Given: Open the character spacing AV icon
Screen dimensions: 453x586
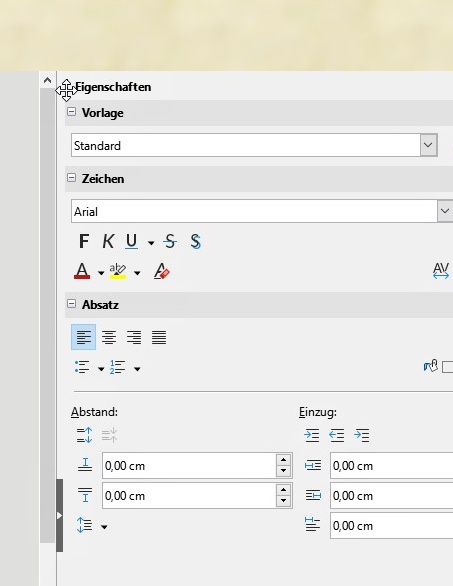Looking at the screenshot, I should [441, 271].
